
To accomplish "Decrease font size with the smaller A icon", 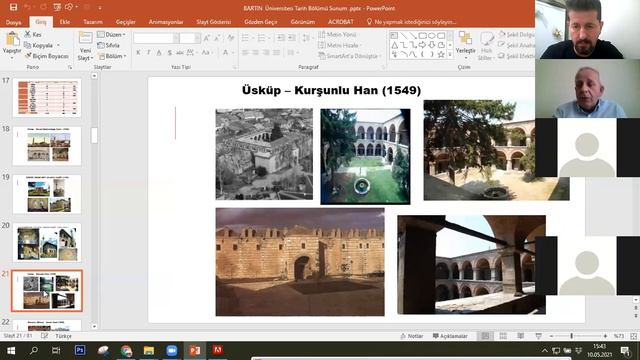I will [x=217, y=38].
